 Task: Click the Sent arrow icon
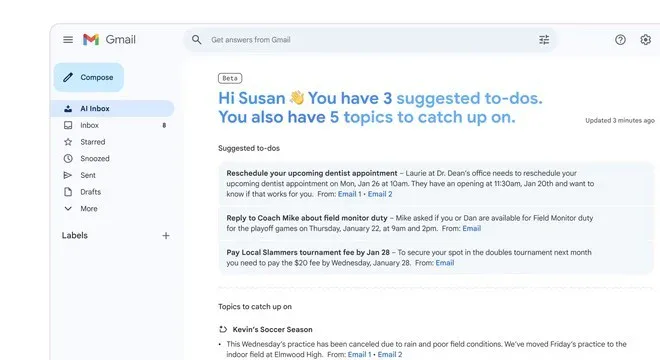[x=67, y=175]
